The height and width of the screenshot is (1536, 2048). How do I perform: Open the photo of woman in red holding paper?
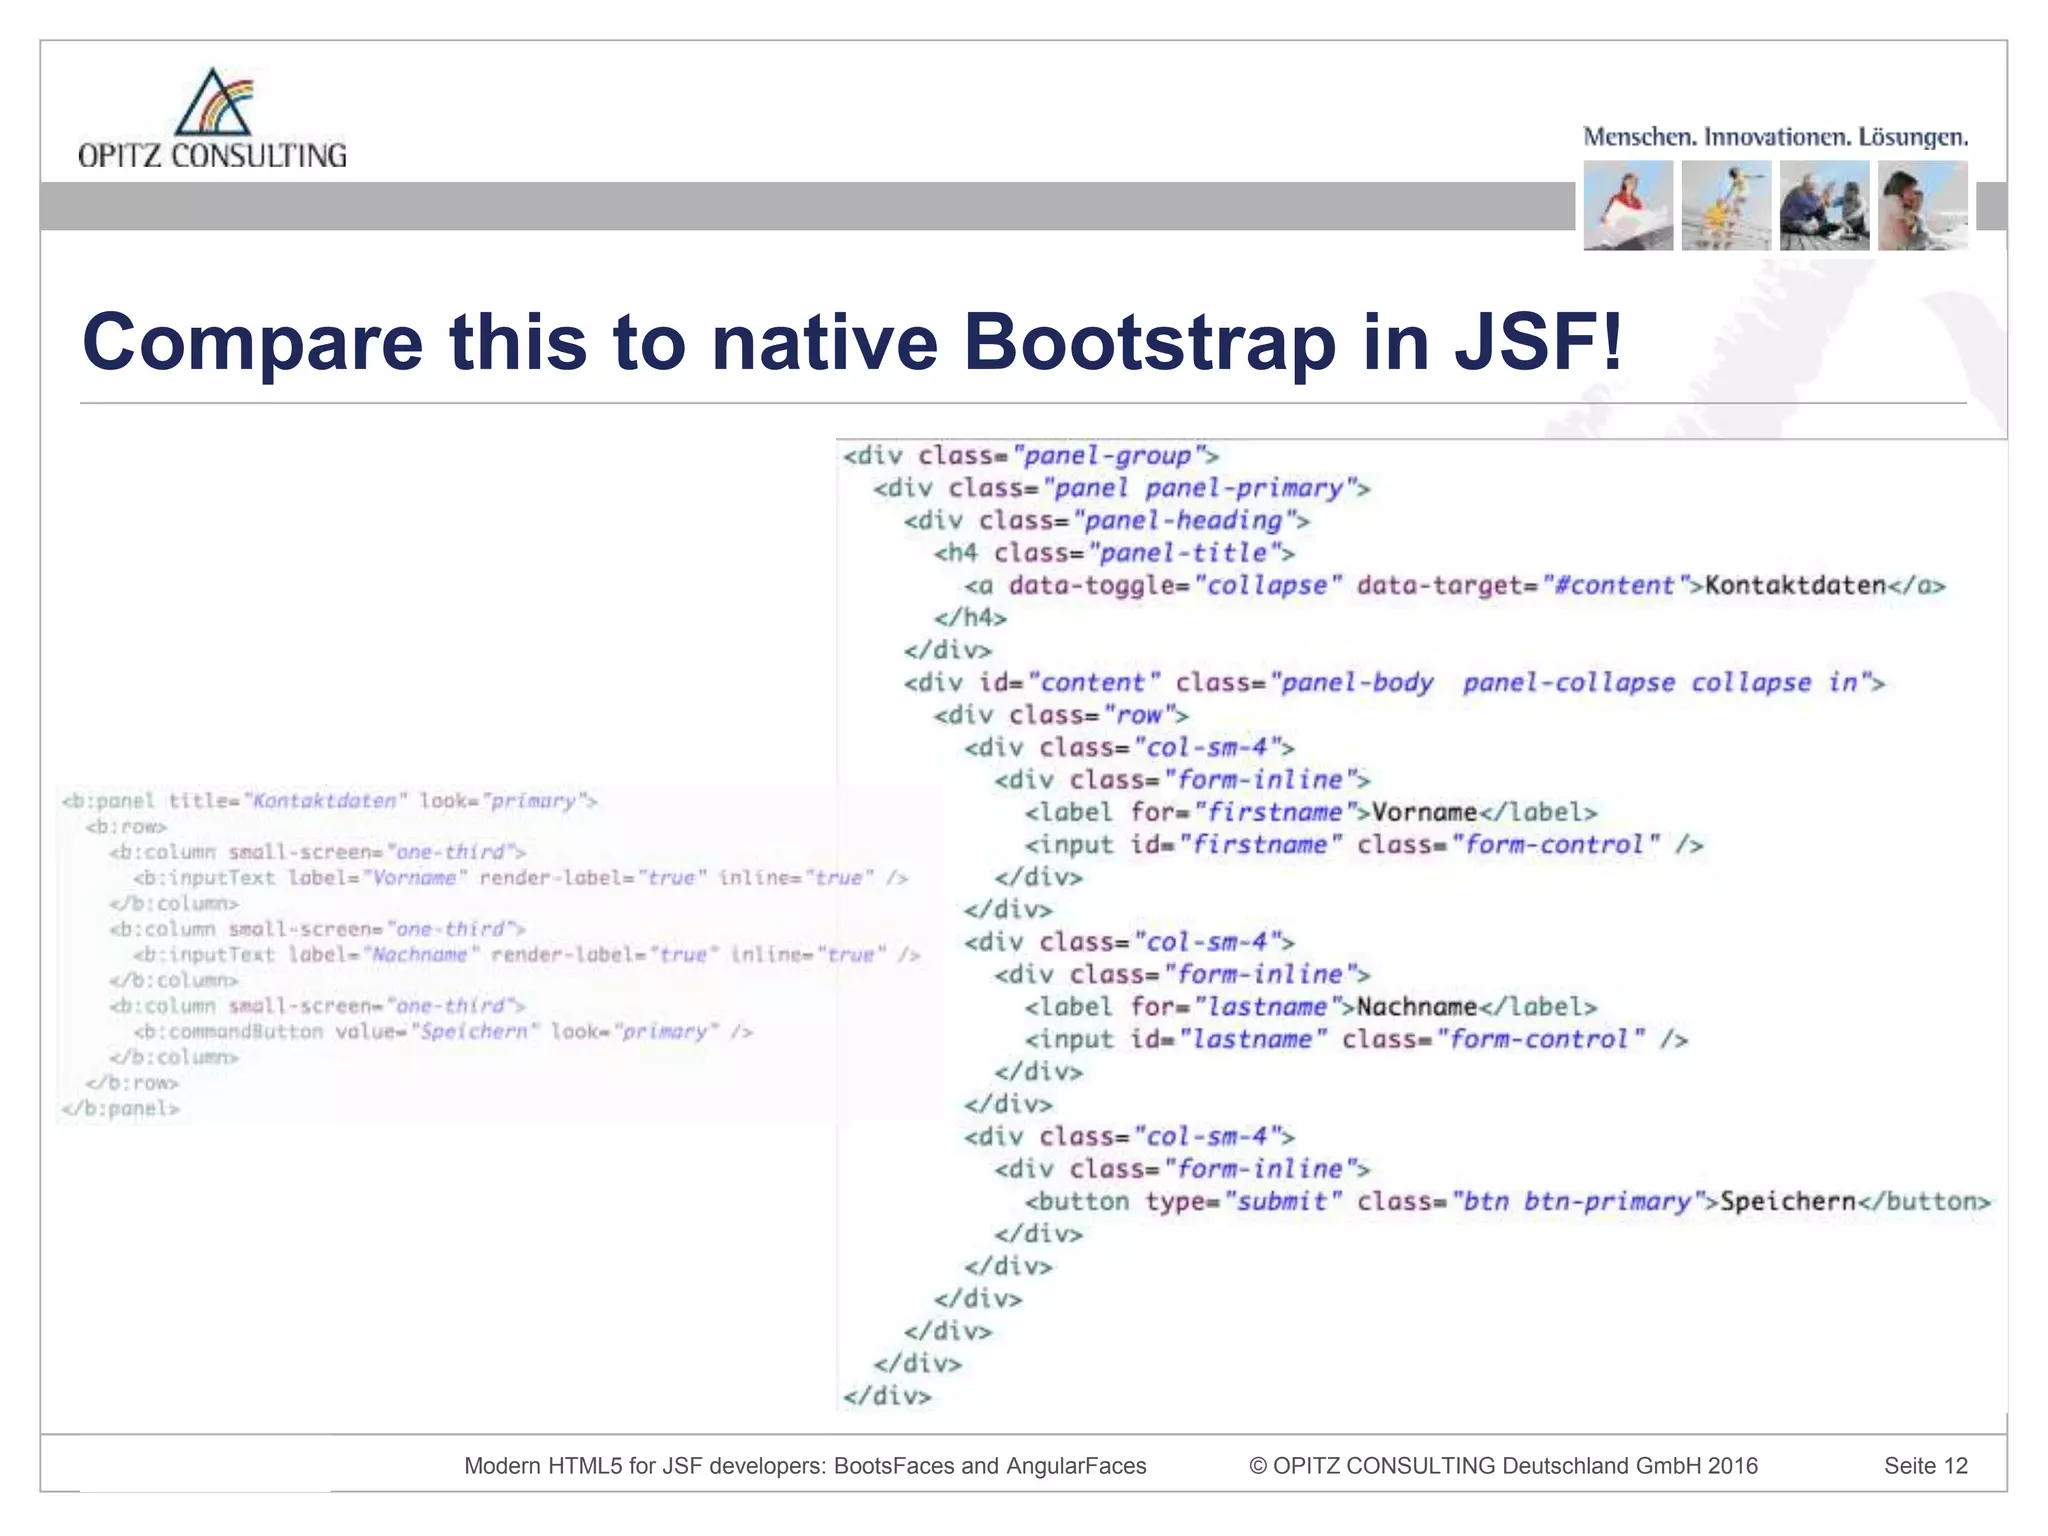1628,205
